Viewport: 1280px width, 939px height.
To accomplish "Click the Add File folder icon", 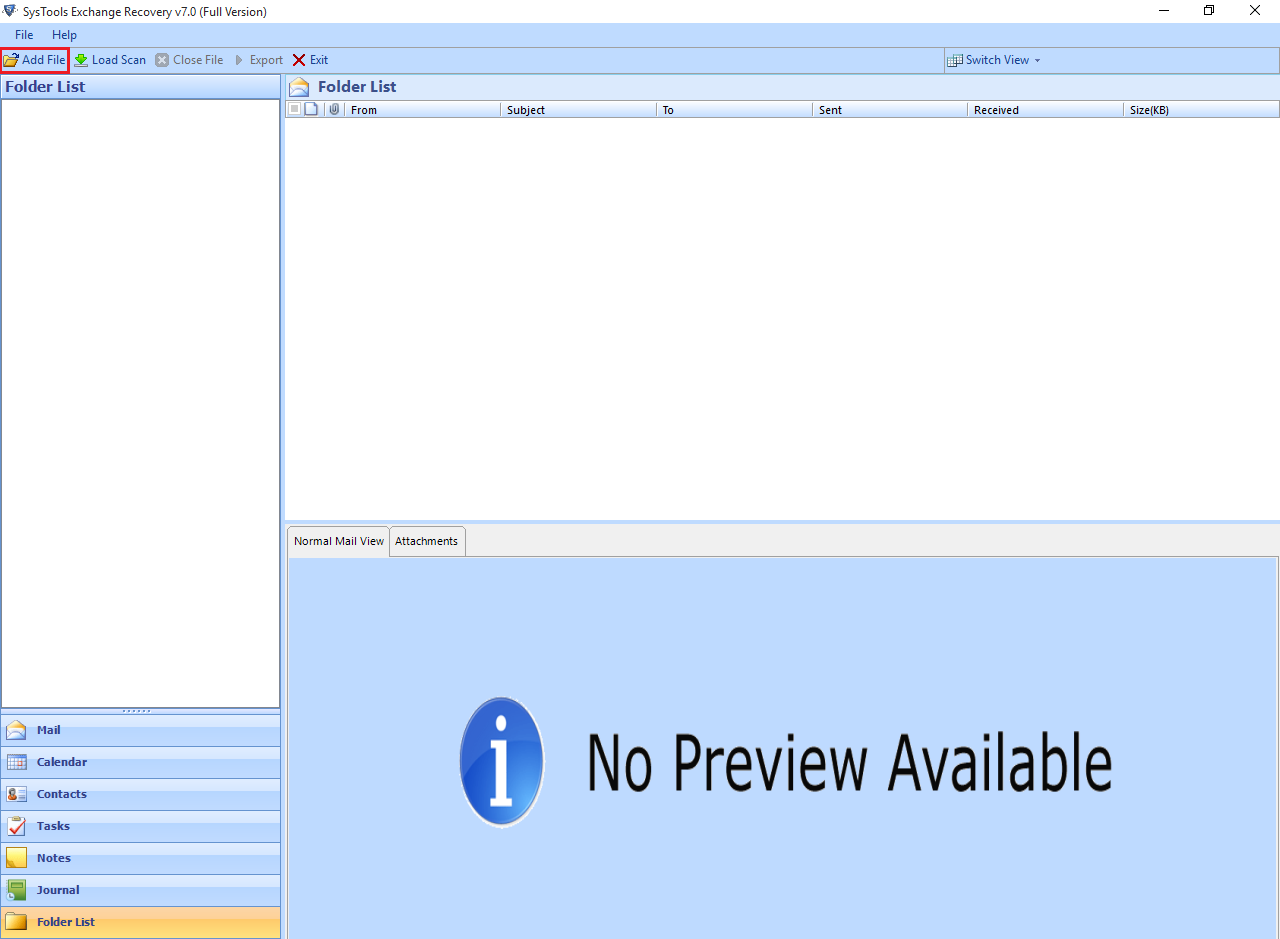I will coord(11,60).
